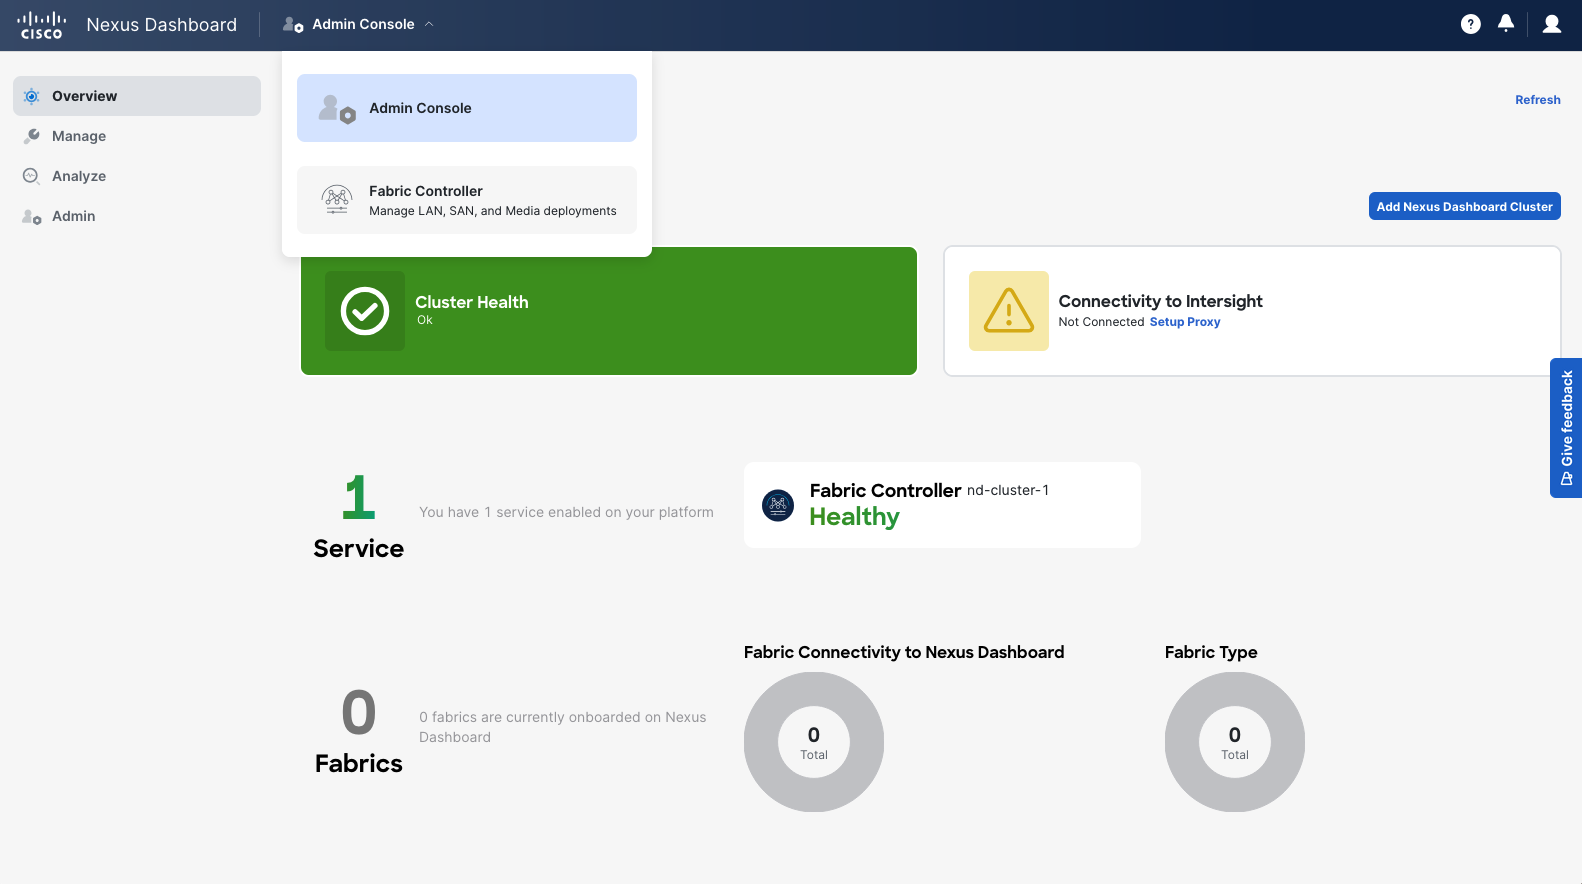1582x884 pixels.
Task: Click the Fabric Controller service round icon
Action: pos(778,505)
